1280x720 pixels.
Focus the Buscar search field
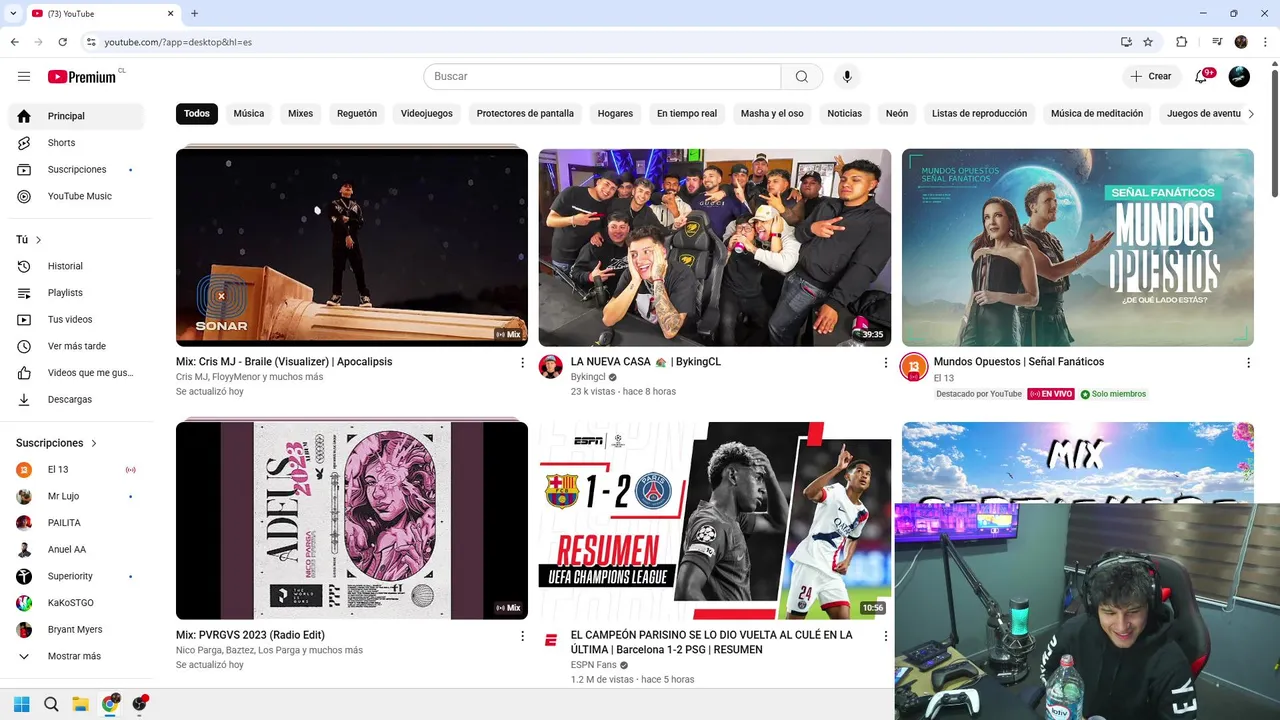tap(602, 77)
